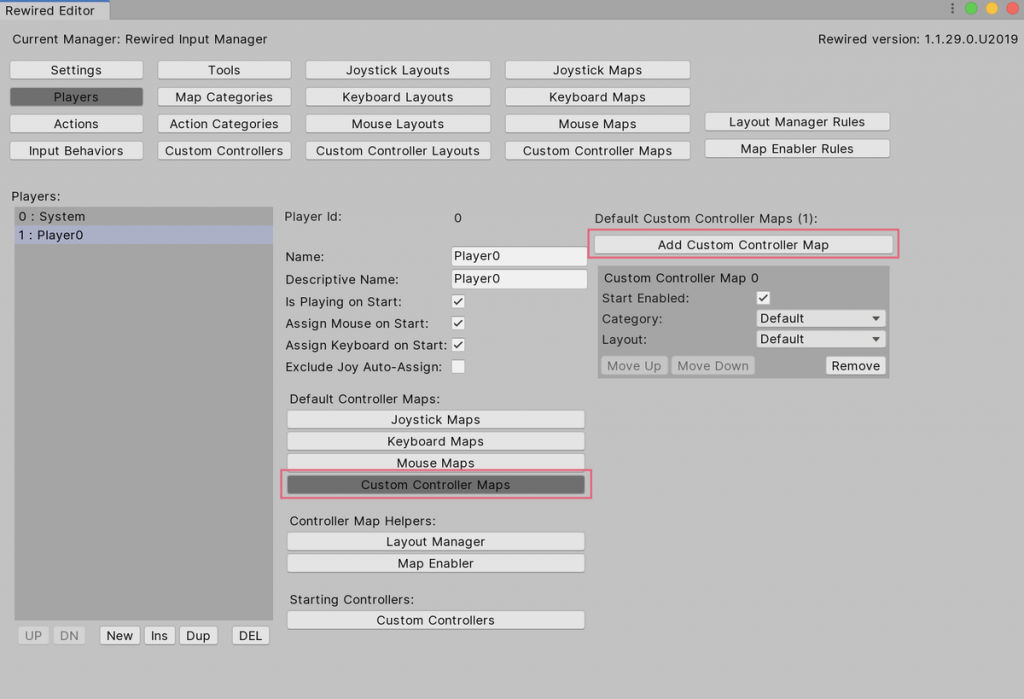Open the Category dropdown
This screenshot has width=1024, height=699.
click(821, 318)
